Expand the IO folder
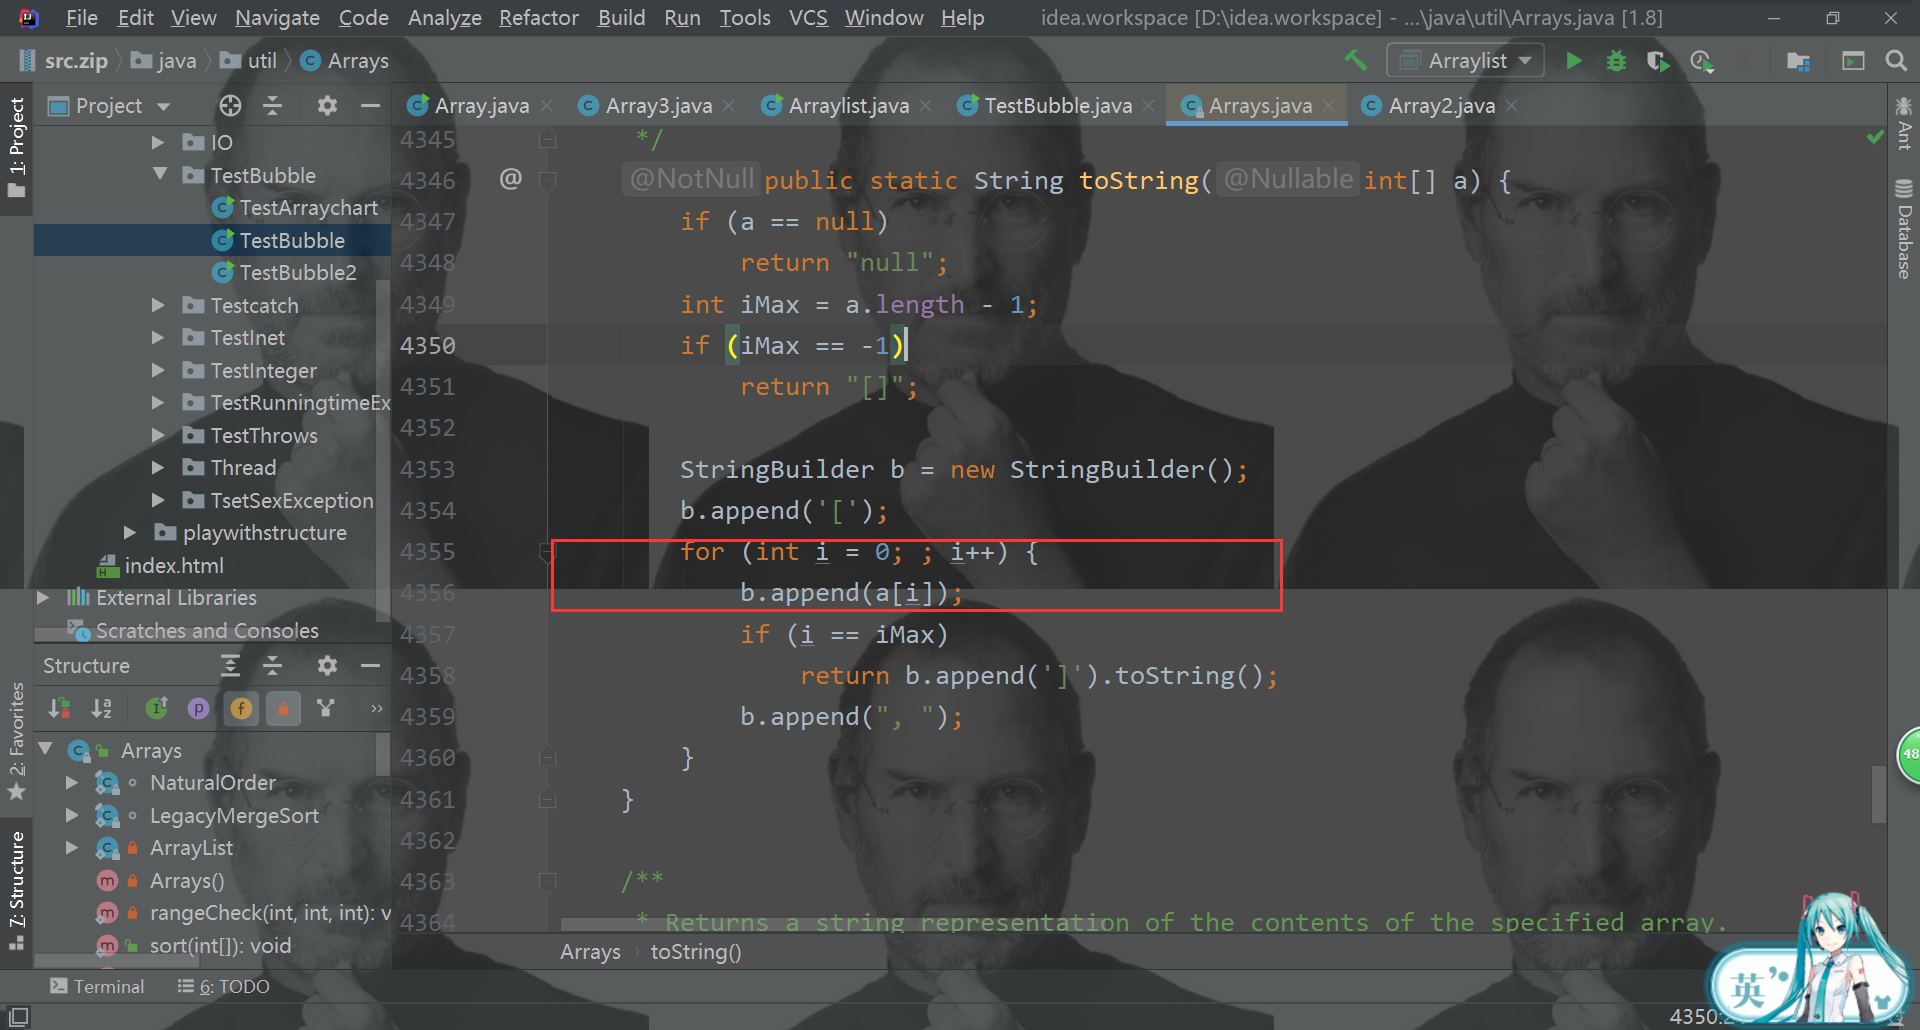Image resolution: width=1920 pixels, height=1030 pixels. (158, 143)
